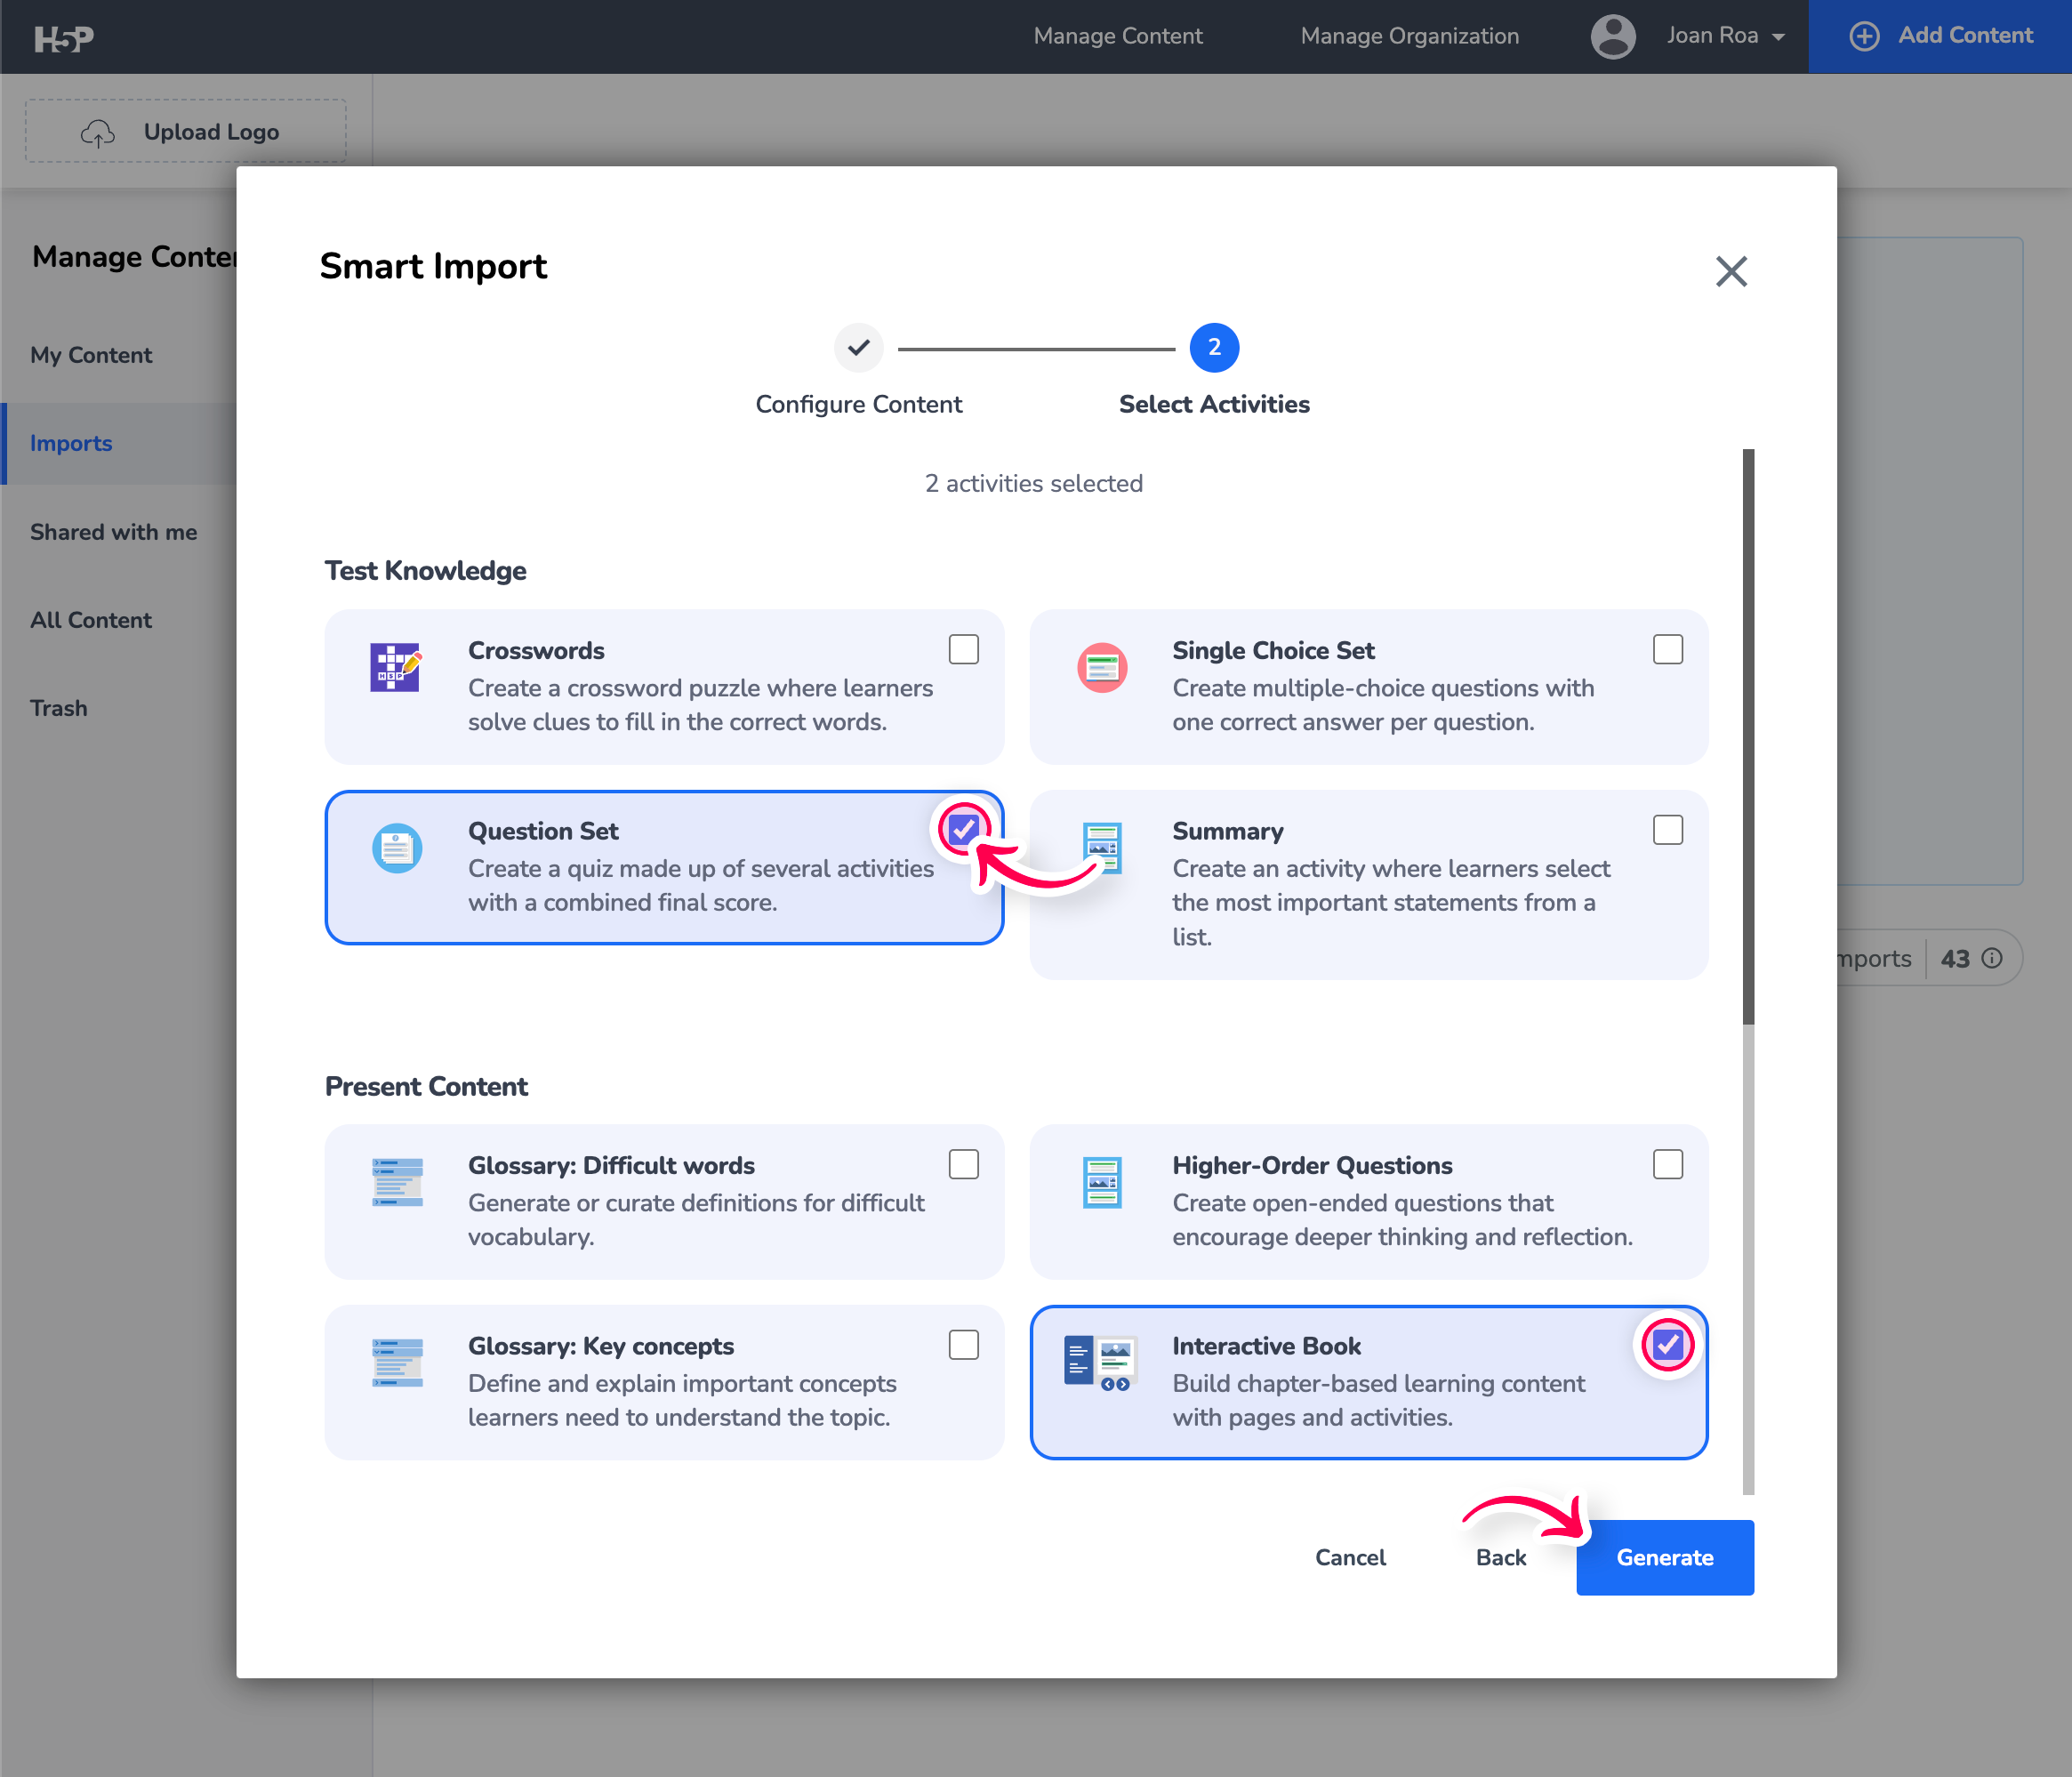Click the Glossary: Difficult words icon
The image size is (2072, 1777).
(397, 1182)
